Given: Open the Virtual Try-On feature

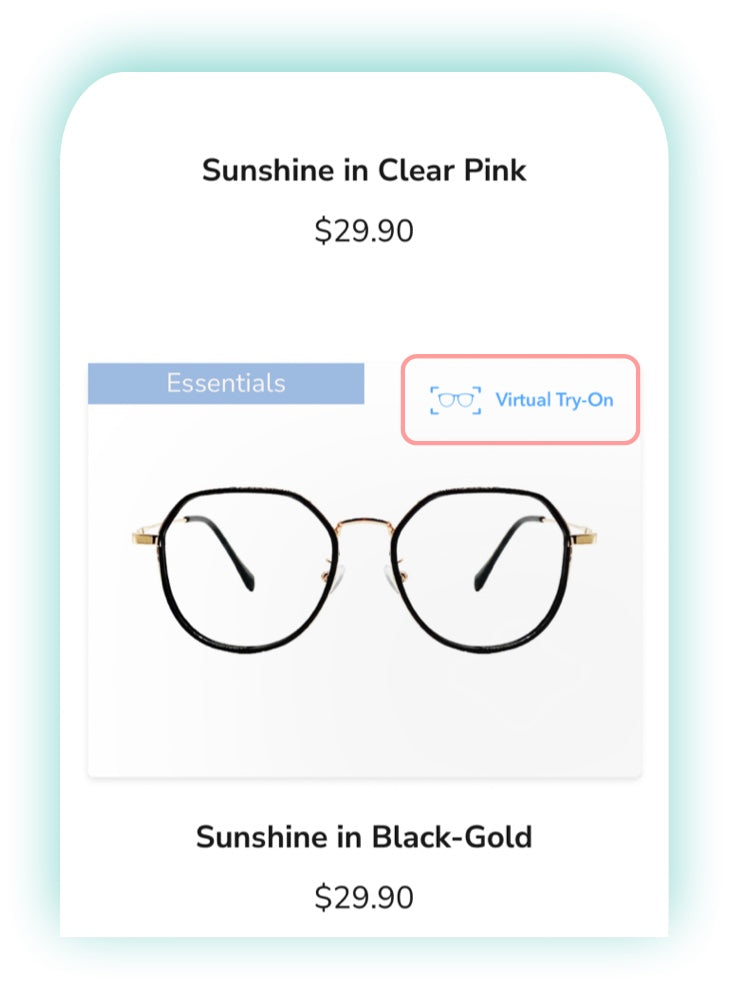Looking at the screenshot, I should click(520, 399).
